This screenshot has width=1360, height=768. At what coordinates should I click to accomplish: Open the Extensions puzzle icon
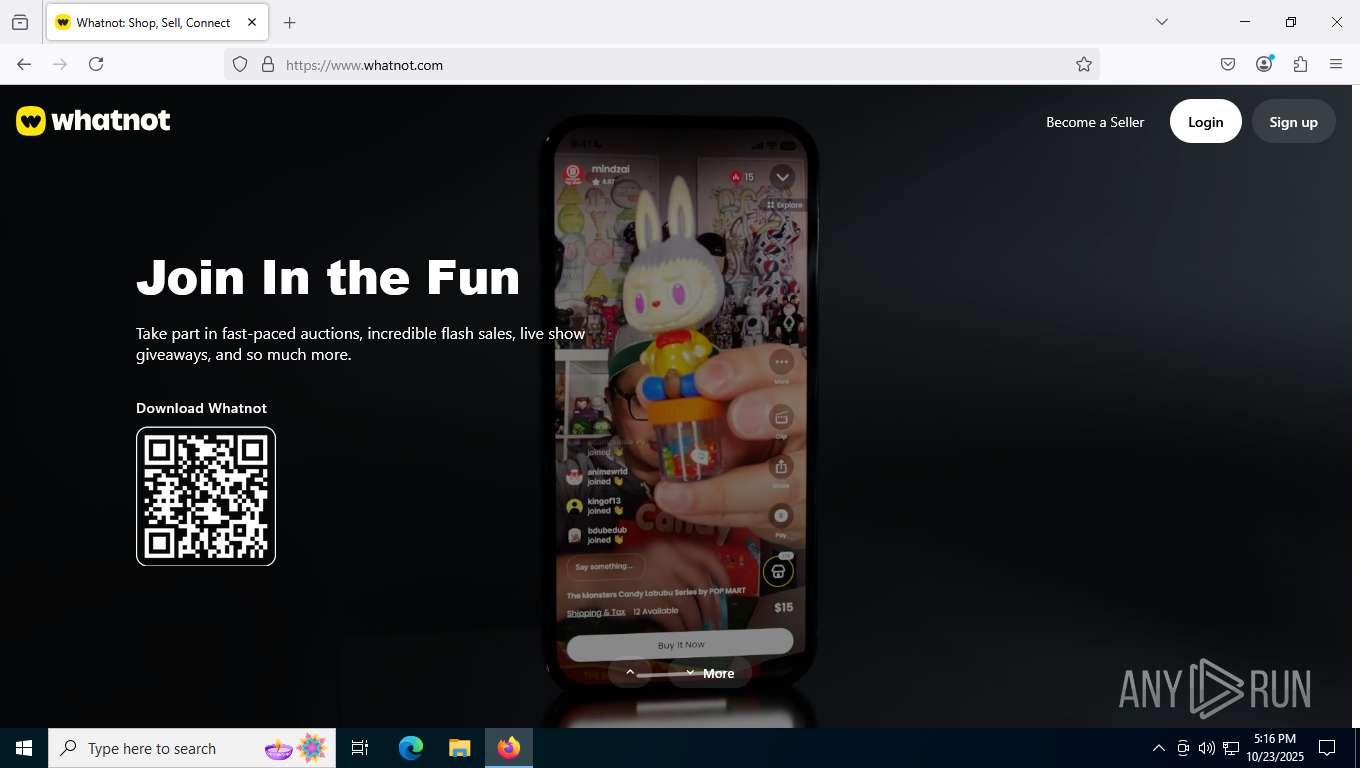point(1300,64)
